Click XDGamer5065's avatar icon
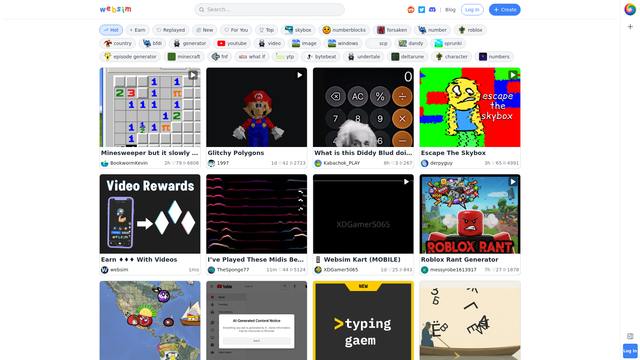 click(318, 270)
